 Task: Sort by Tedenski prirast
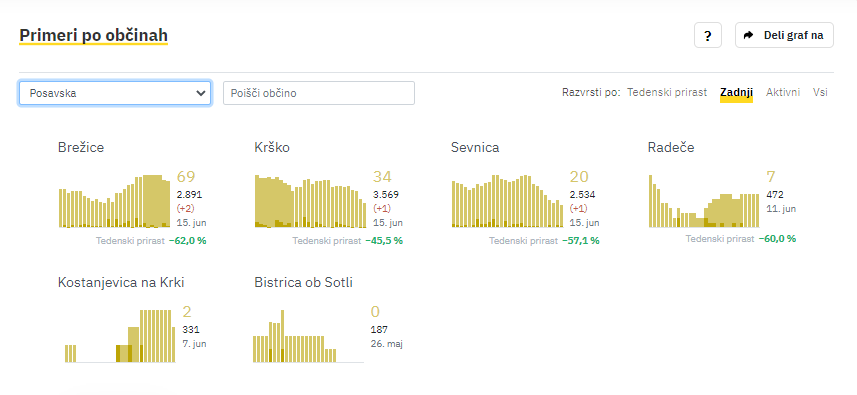tap(667, 92)
